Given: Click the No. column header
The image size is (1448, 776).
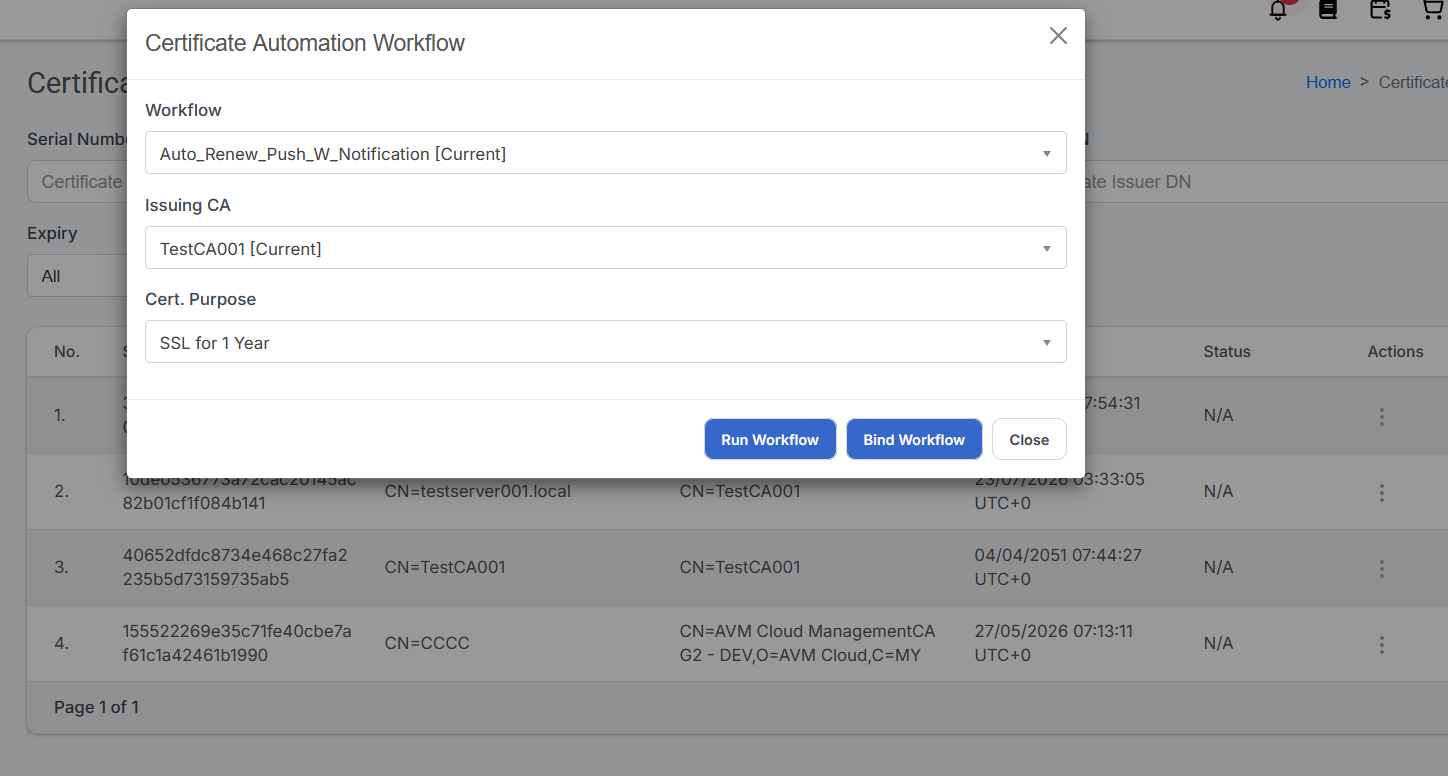Looking at the screenshot, I should [x=67, y=351].
